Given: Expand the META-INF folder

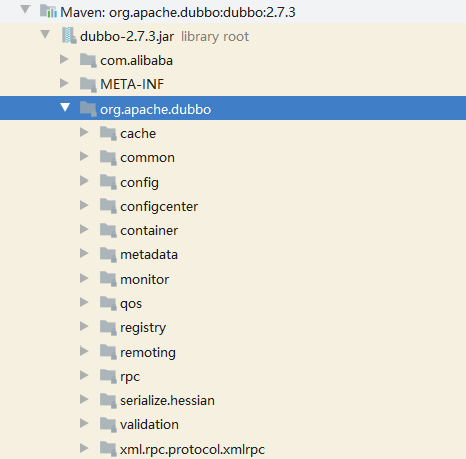Looking at the screenshot, I should (64, 83).
